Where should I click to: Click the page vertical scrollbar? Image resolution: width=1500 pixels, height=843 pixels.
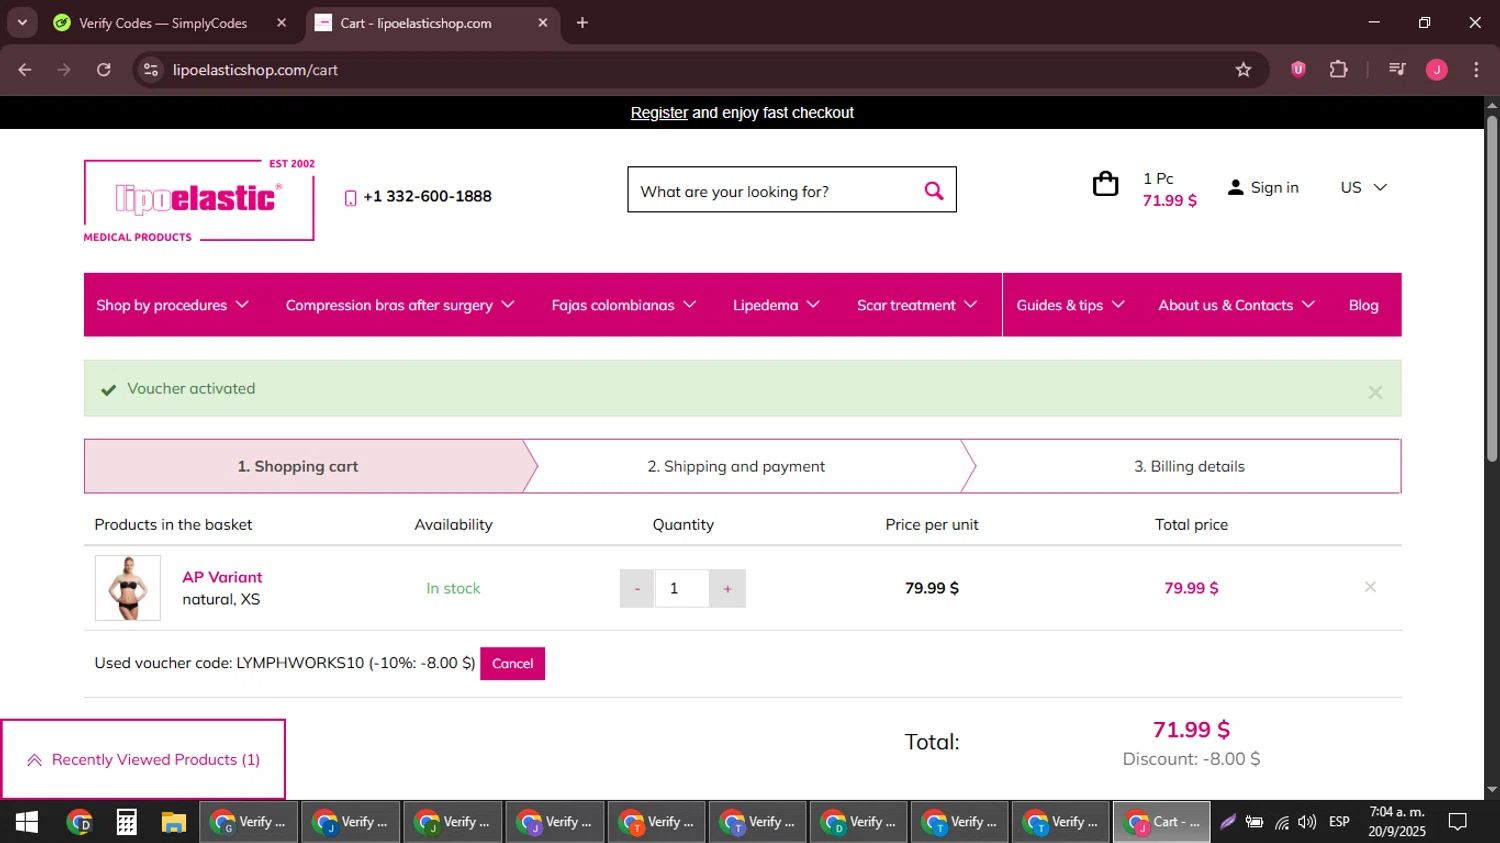1491,290
